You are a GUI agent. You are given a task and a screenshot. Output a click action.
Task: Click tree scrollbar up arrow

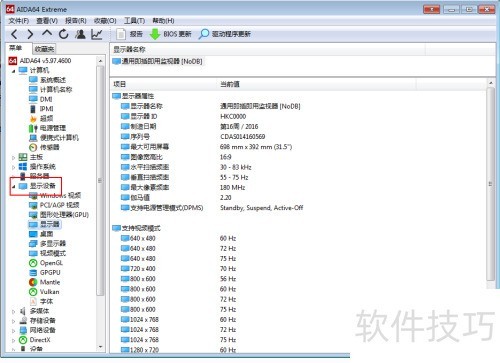tap(100, 61)
